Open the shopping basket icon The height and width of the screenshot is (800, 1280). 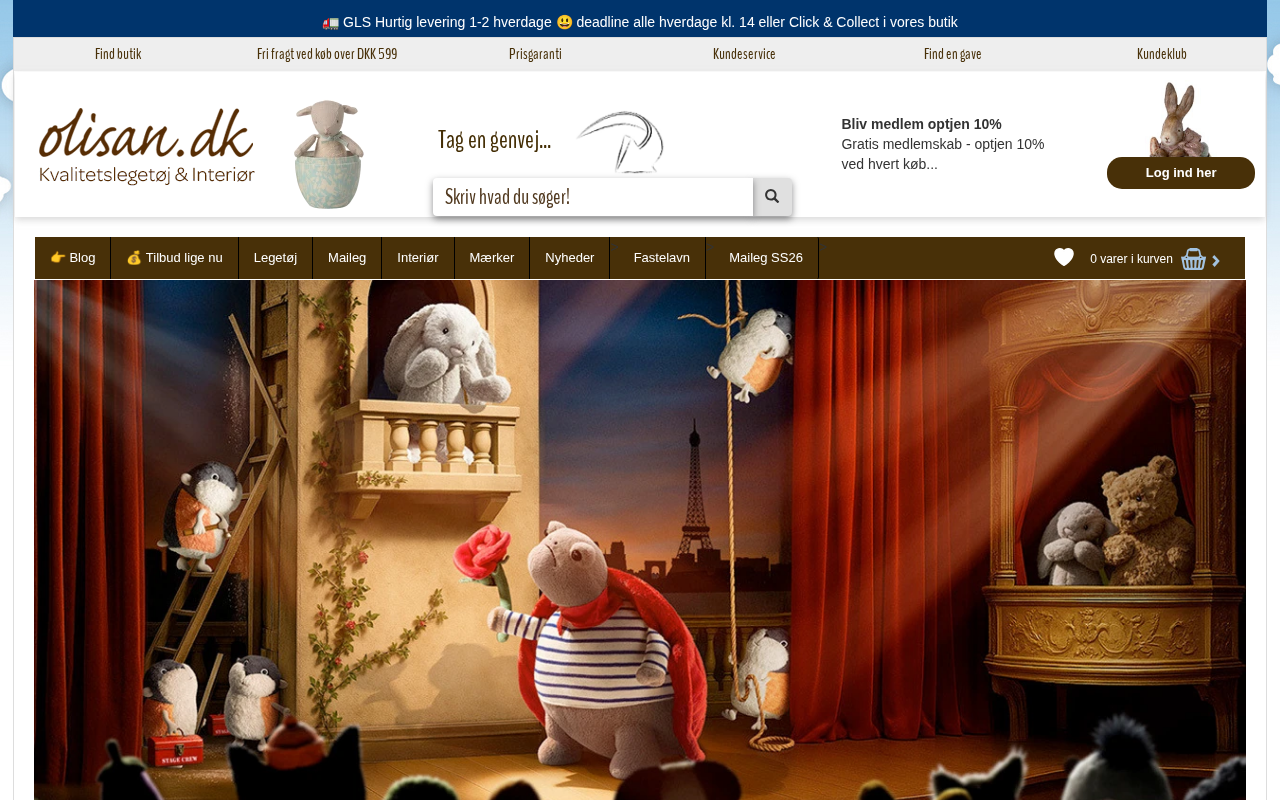[1193, 259]
